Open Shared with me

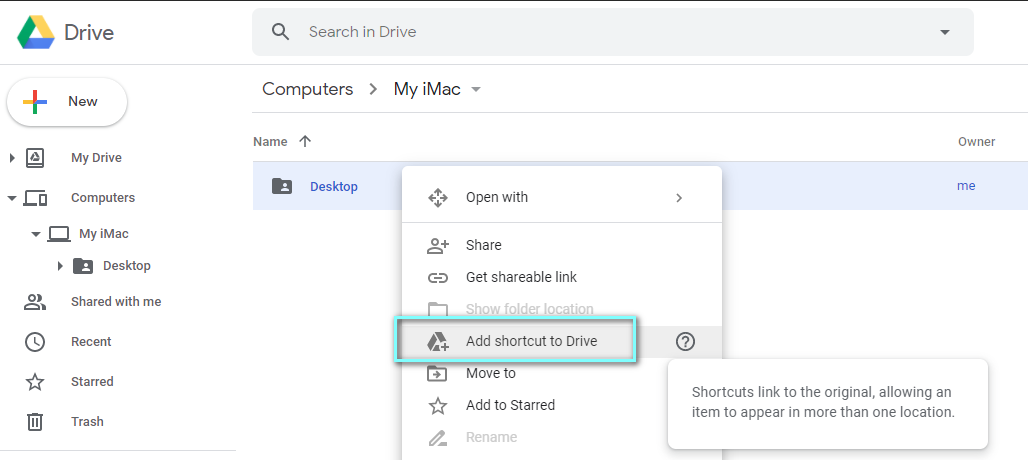pos(116,302)
